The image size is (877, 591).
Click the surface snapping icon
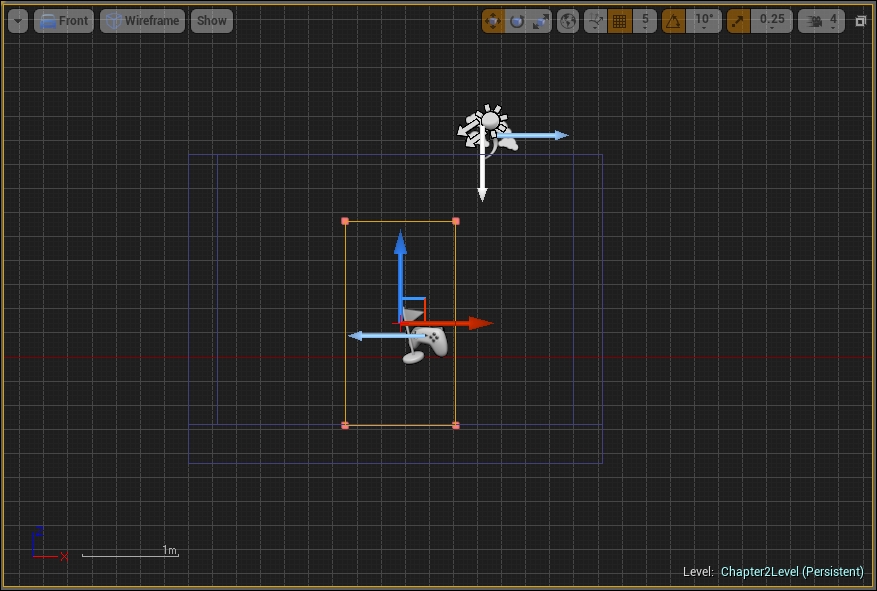(x=595, y=21)
